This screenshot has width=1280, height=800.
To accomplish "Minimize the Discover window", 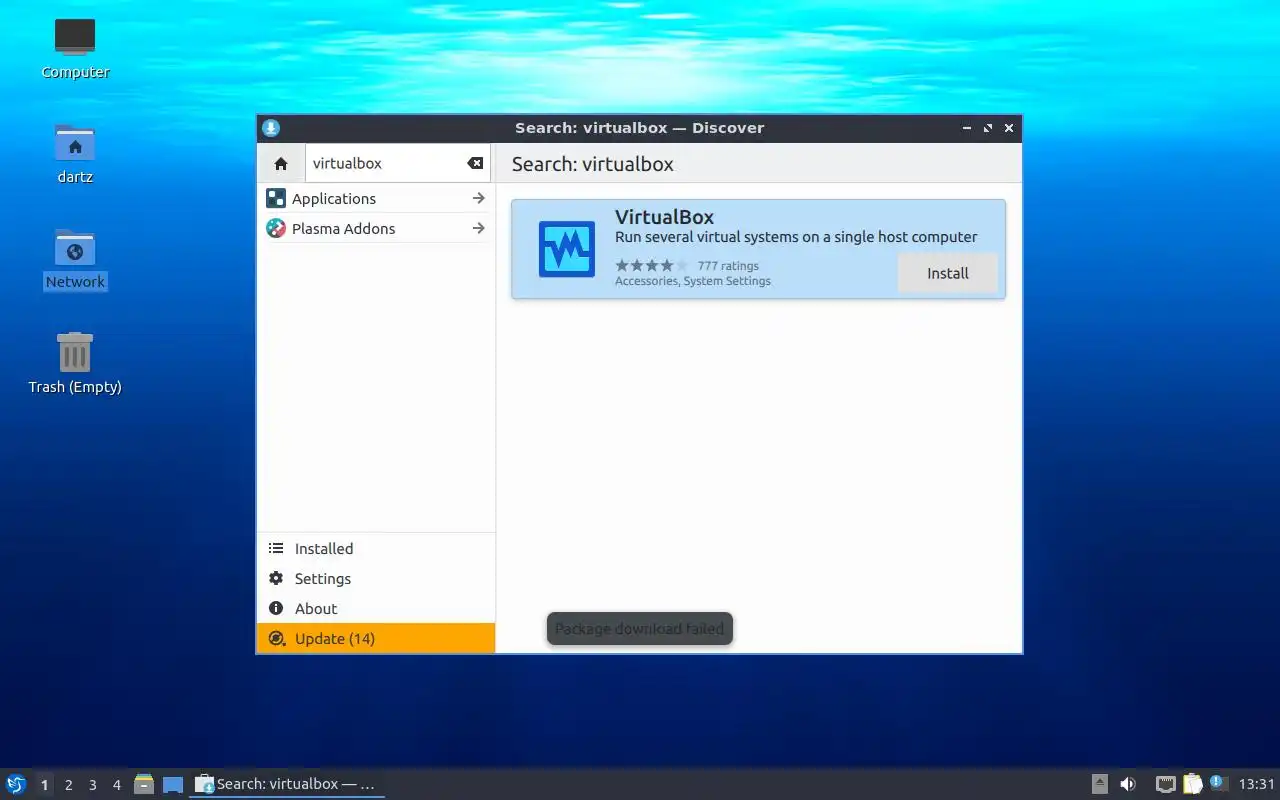I will [967, 128].
